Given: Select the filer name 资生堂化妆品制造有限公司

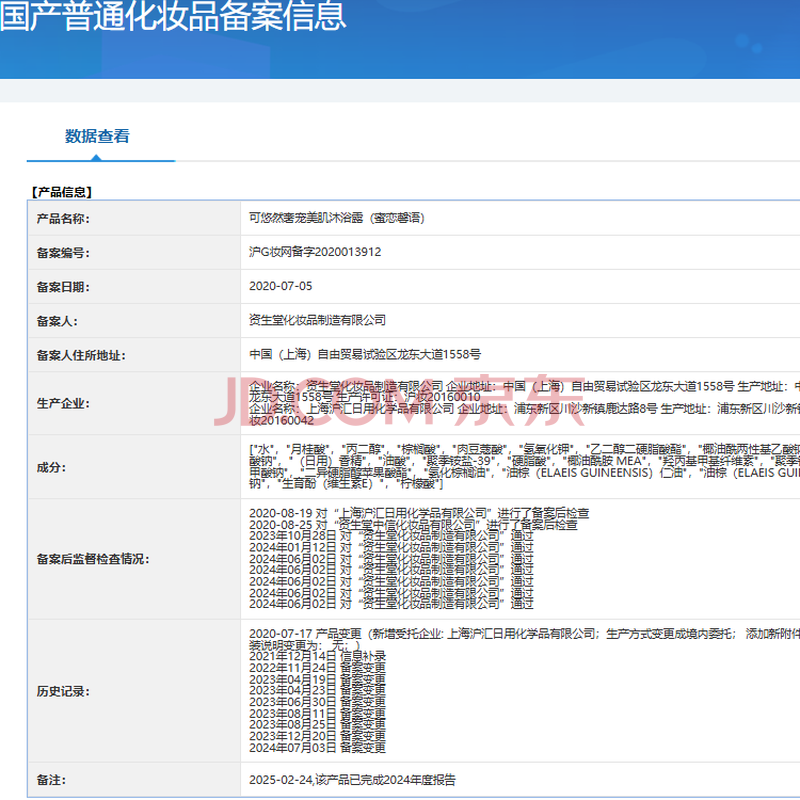Looking at the screenshot, I should point(317,321).
